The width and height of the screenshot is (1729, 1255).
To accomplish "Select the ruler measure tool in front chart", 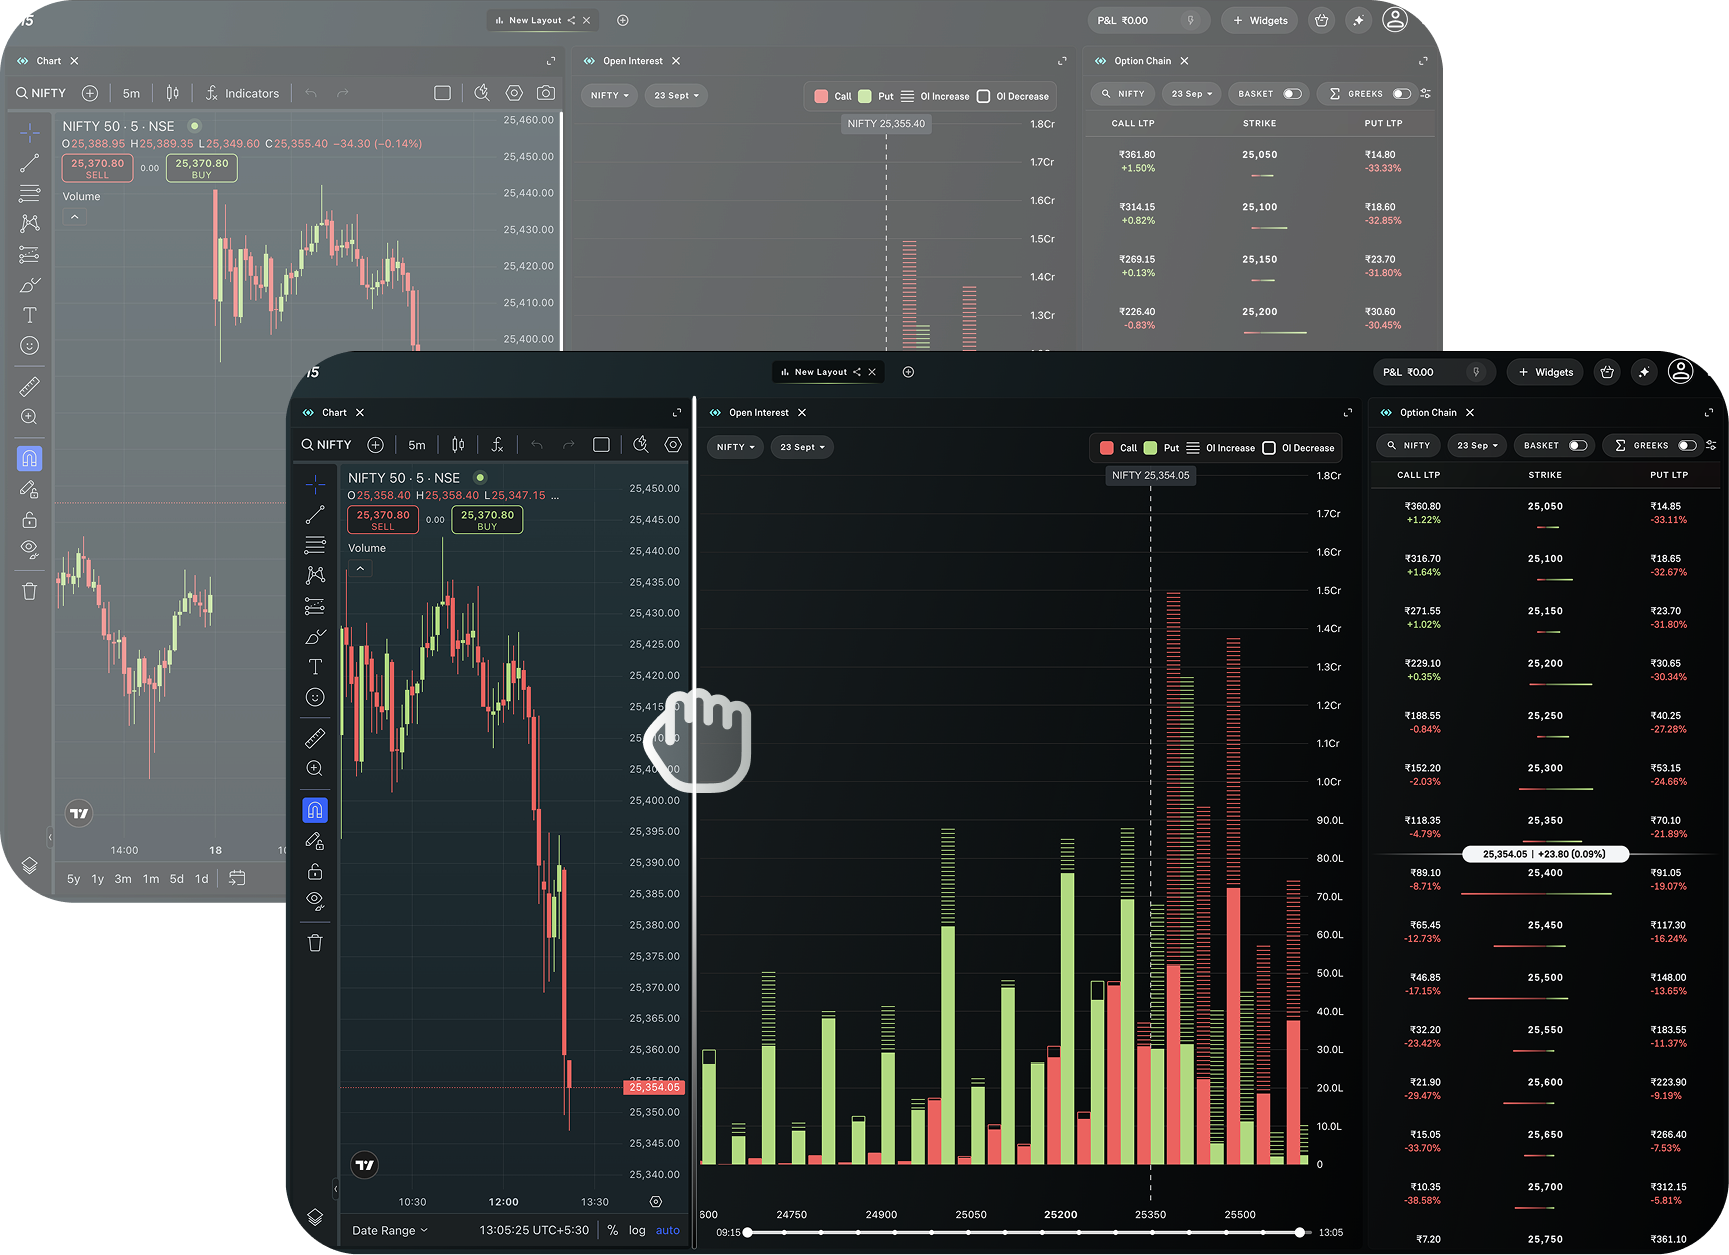I will (x=315, y=739).
